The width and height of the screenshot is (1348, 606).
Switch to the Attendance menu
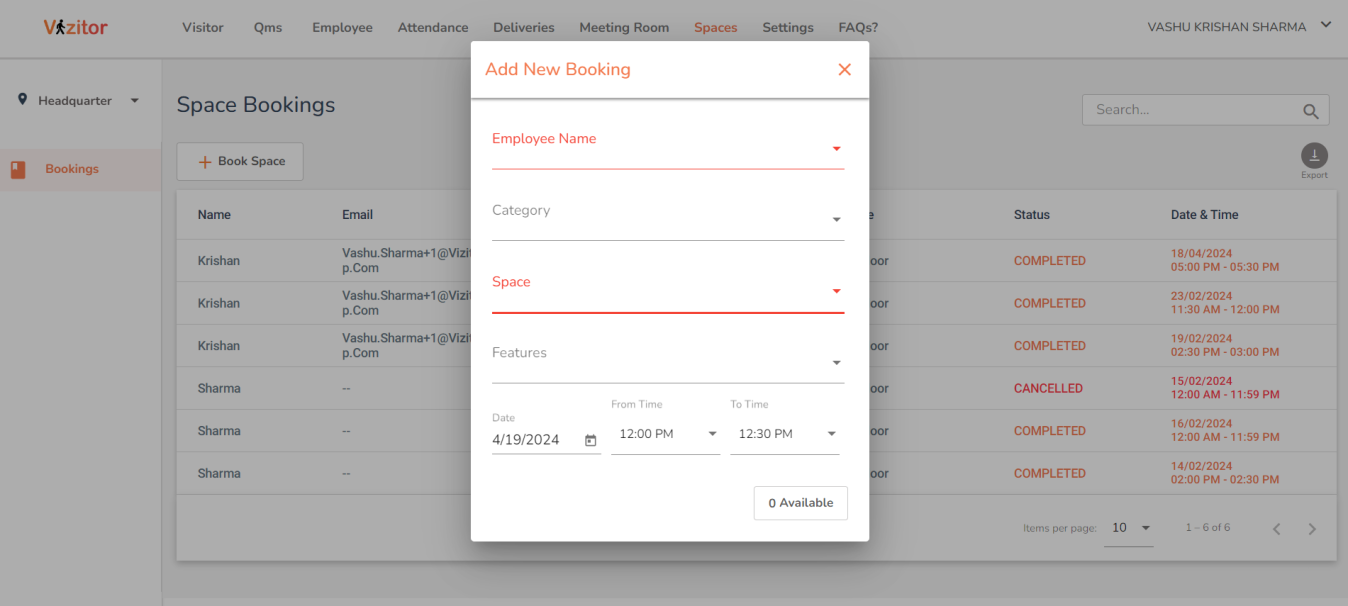432,28
